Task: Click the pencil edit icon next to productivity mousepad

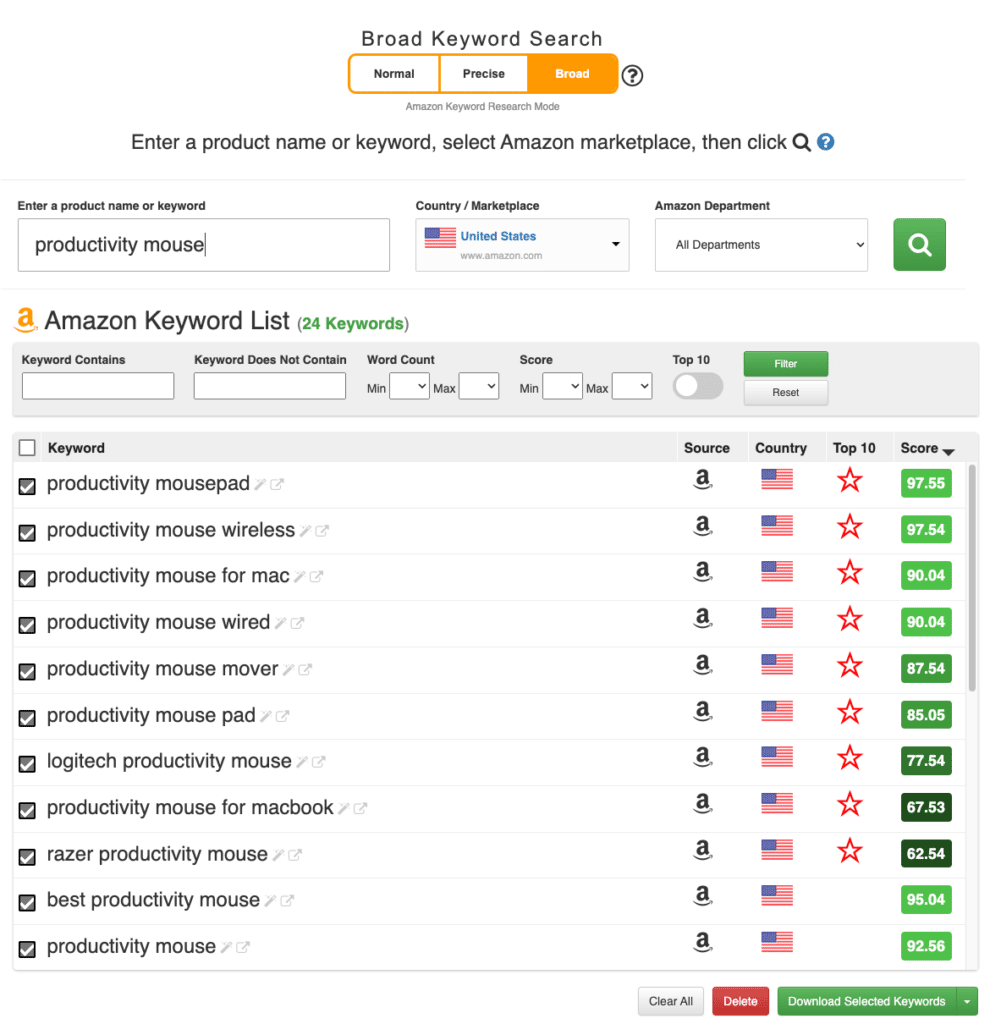Action: [x=260, y=484]
